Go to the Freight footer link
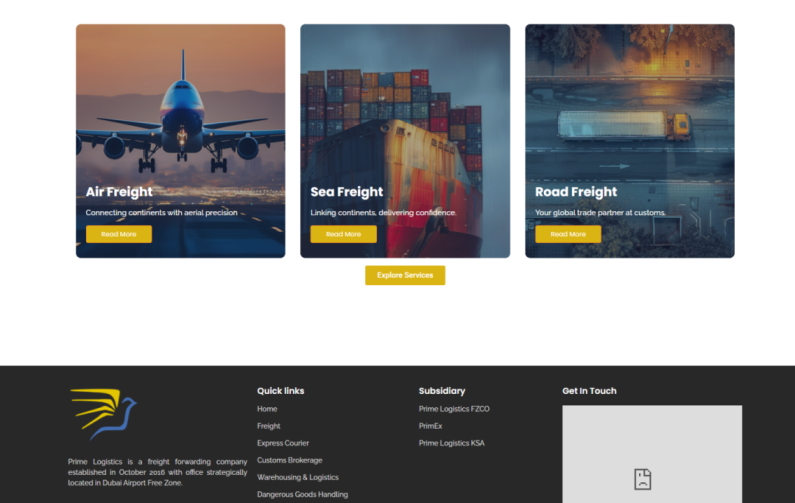 tap(269, 426)
